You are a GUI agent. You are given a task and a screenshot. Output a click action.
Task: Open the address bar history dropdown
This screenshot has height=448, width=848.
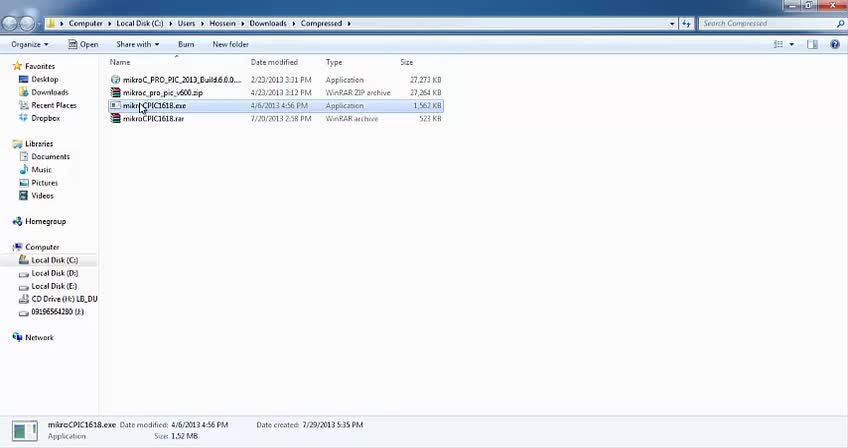coord(672,23)
